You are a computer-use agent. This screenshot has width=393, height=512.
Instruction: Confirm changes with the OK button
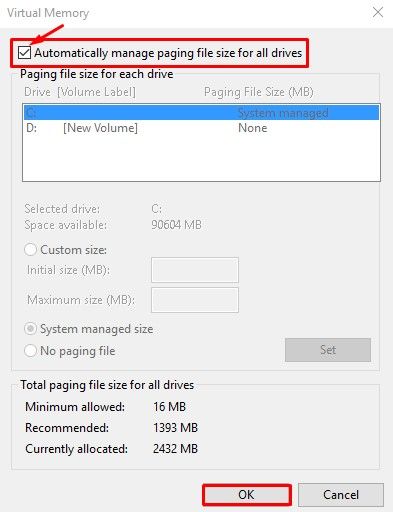247,495
